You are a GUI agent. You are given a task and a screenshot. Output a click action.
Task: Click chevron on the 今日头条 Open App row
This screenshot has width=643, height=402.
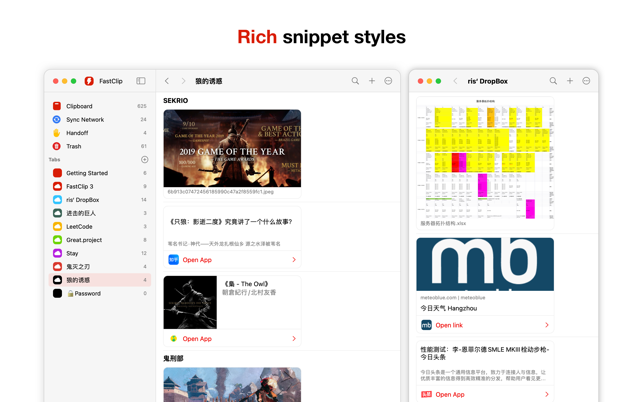pos(547,394)
